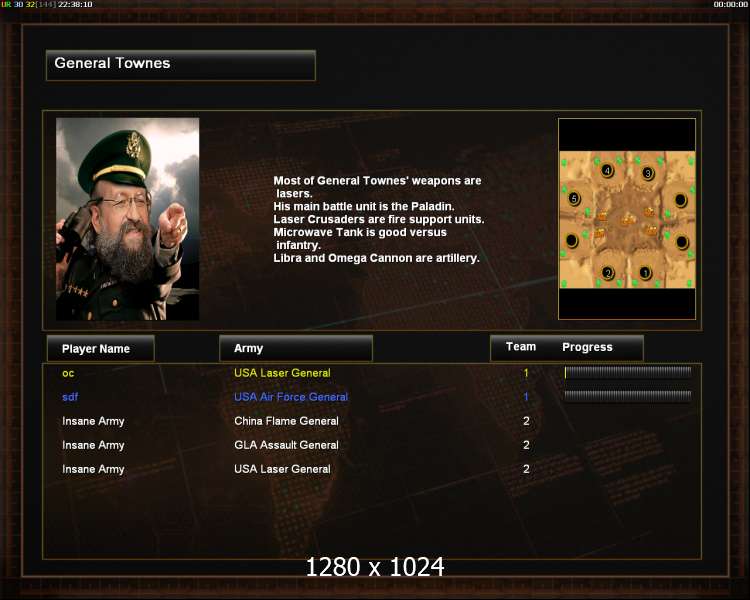The width and height of the screenshot is (750, 600).
Task: Click USA Air Force General entry
Action: point(291,397)
